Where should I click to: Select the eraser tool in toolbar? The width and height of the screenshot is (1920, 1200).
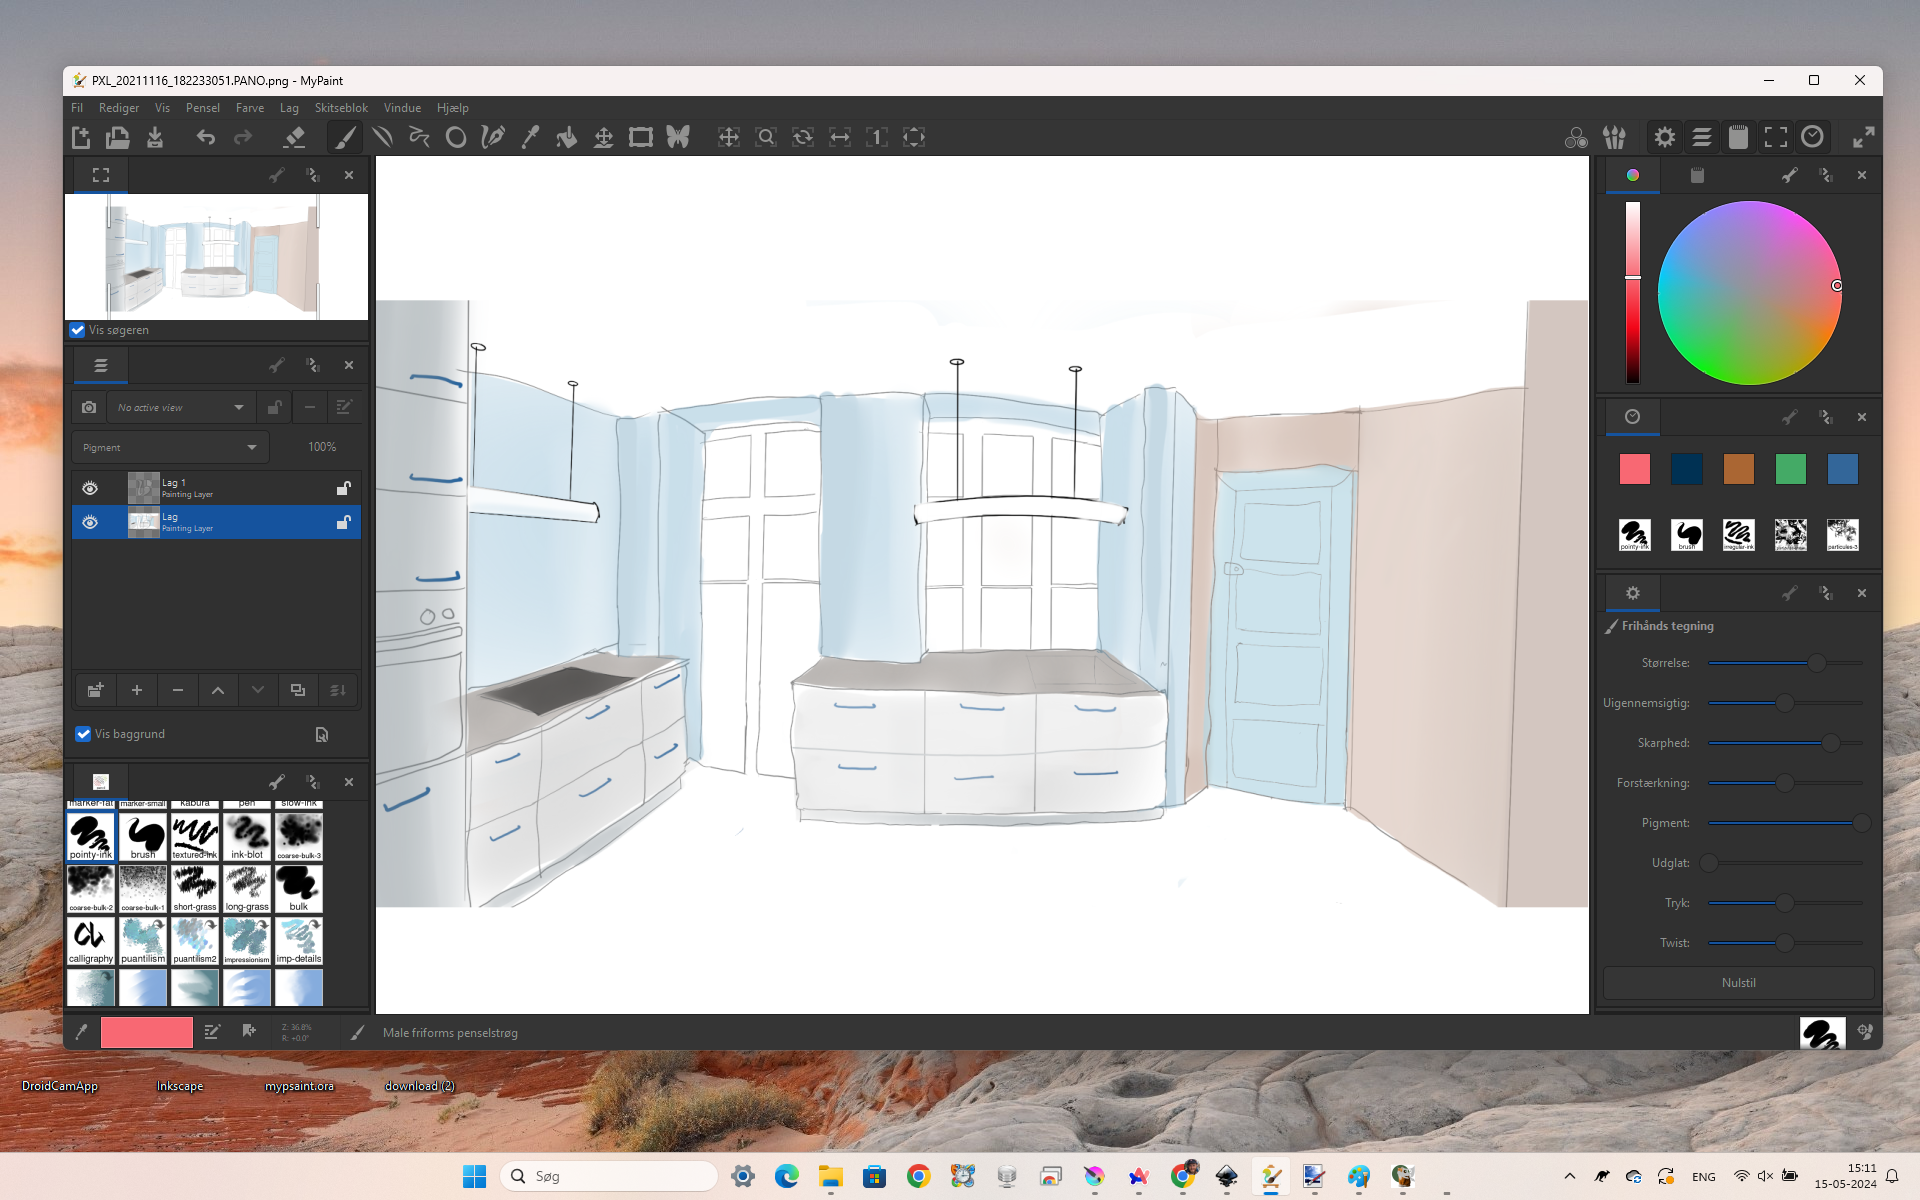[293, 137]
